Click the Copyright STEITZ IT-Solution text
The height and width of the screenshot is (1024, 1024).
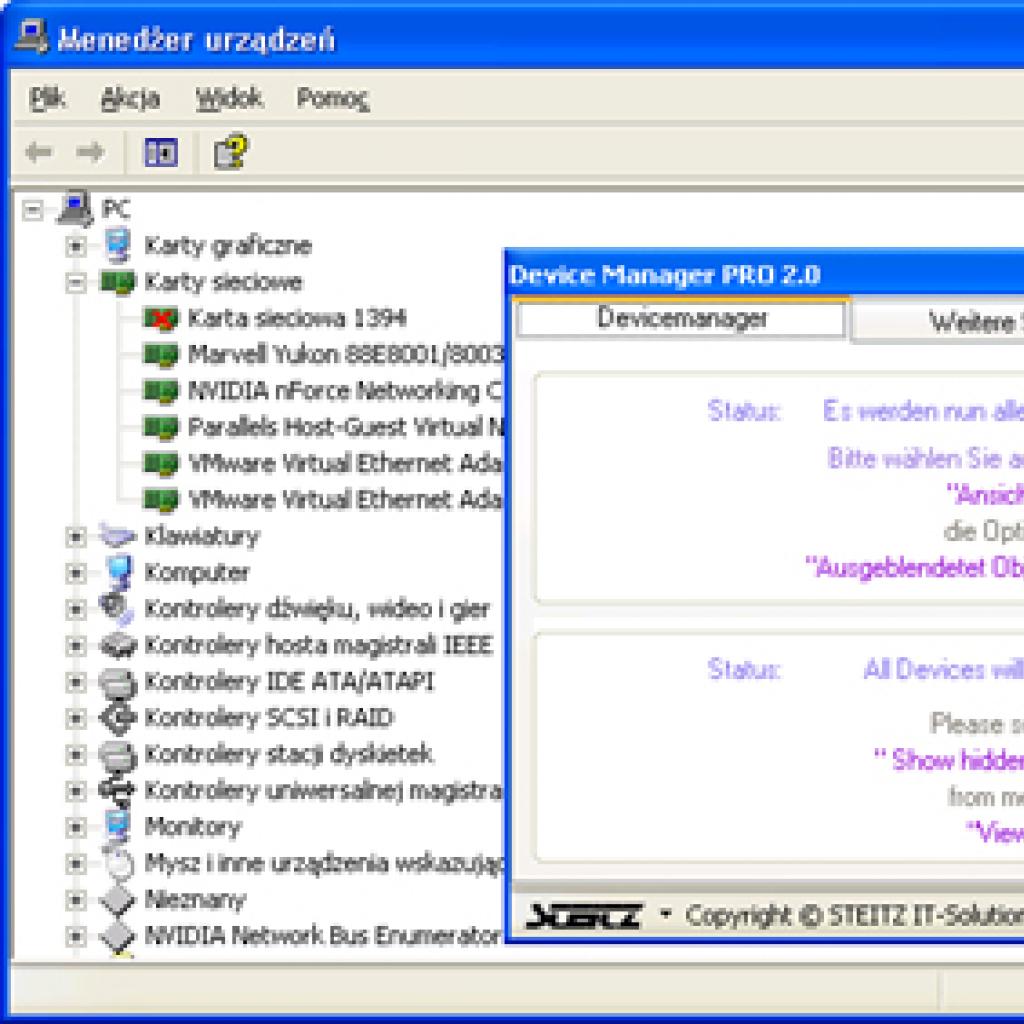[854, 916]
